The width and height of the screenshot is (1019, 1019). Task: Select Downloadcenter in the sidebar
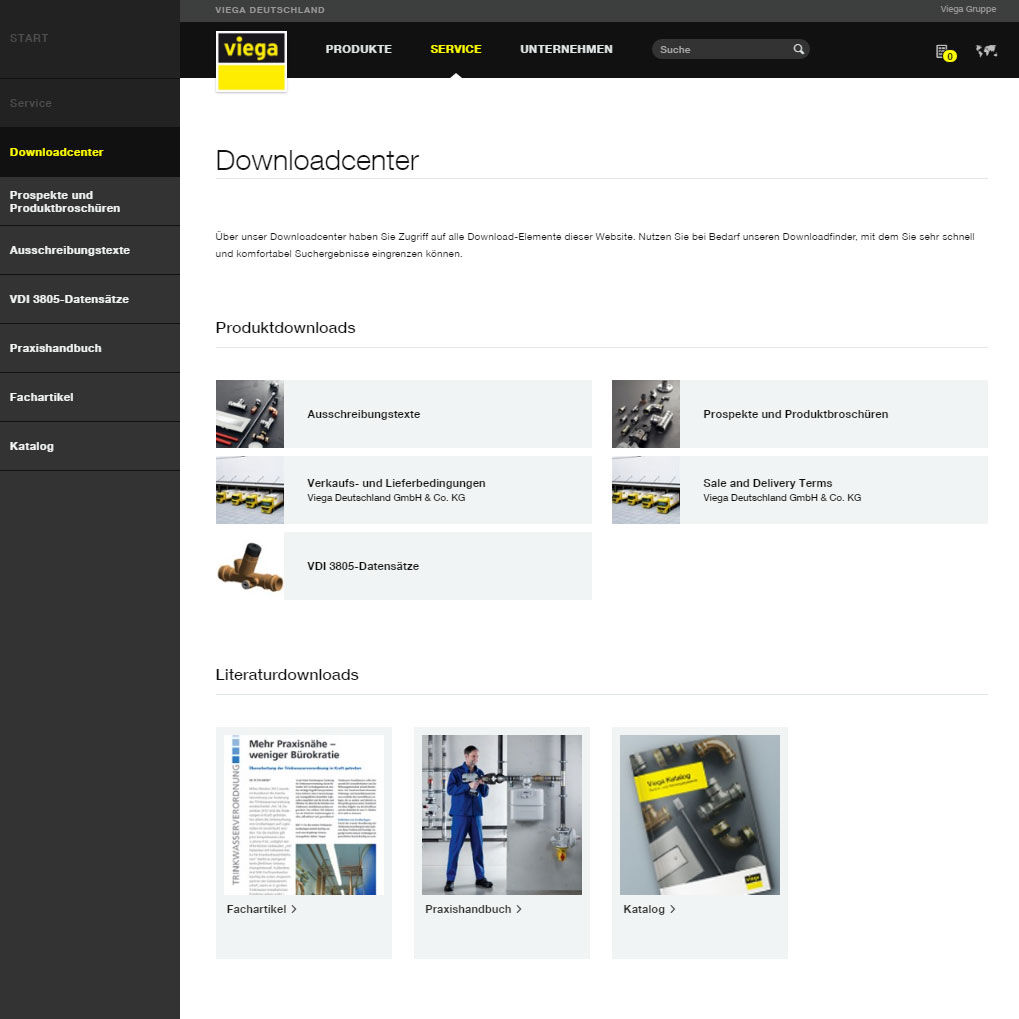coord(90,152)
